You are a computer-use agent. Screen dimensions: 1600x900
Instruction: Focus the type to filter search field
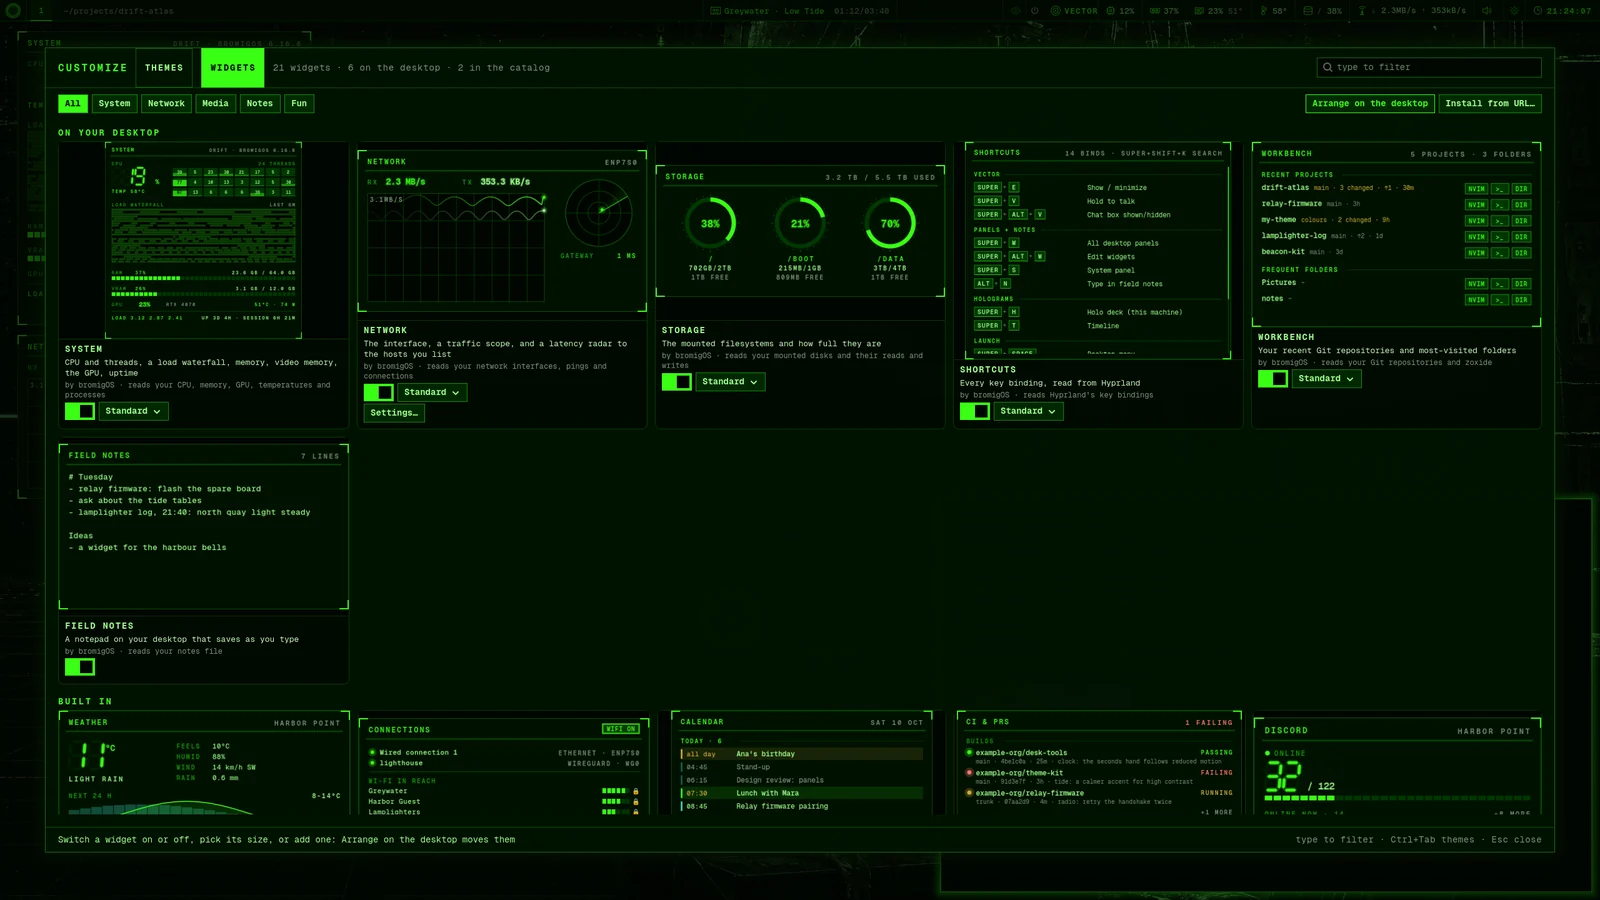coord(1429,67)
